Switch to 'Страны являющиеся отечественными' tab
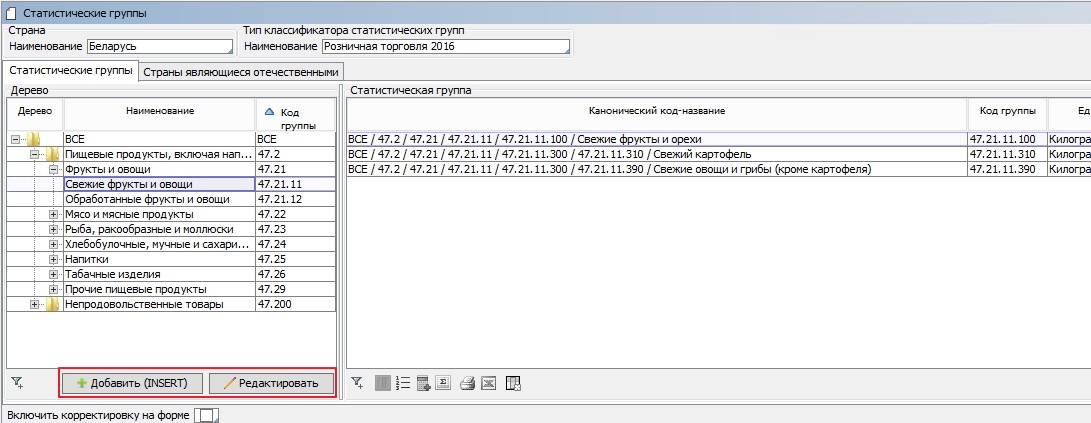The width and height of the screenshot is (1091, 423). click(241, 72)
